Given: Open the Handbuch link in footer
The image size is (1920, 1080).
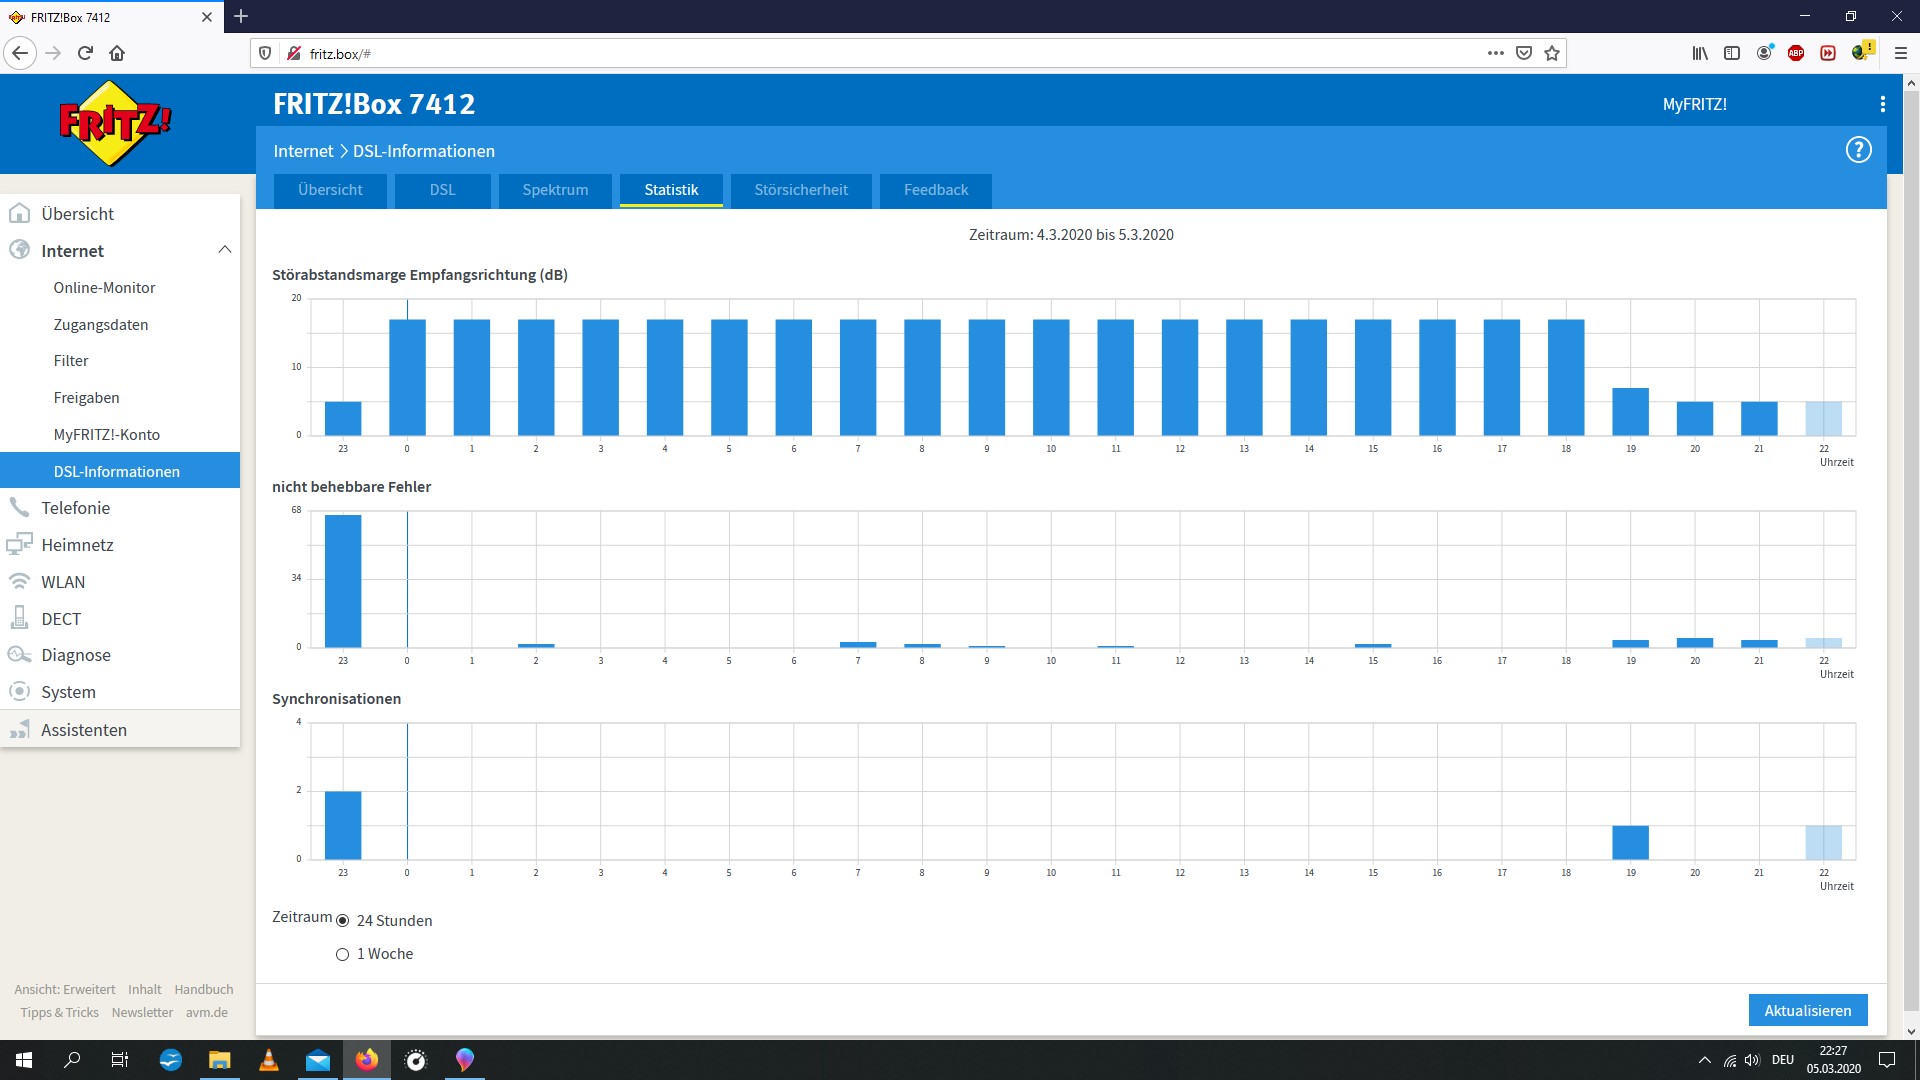Looking at the screenshot, I should pyautogui.click(x=203, y=989).
